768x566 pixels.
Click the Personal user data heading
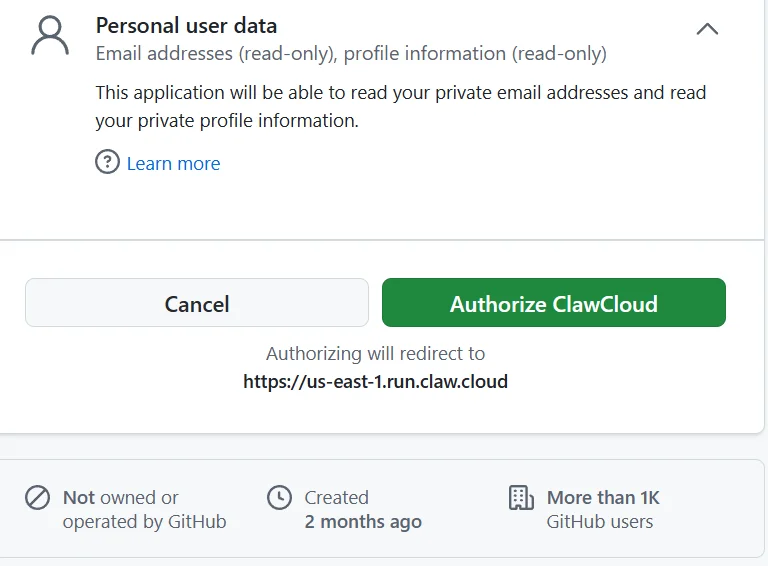click(186, 26)
